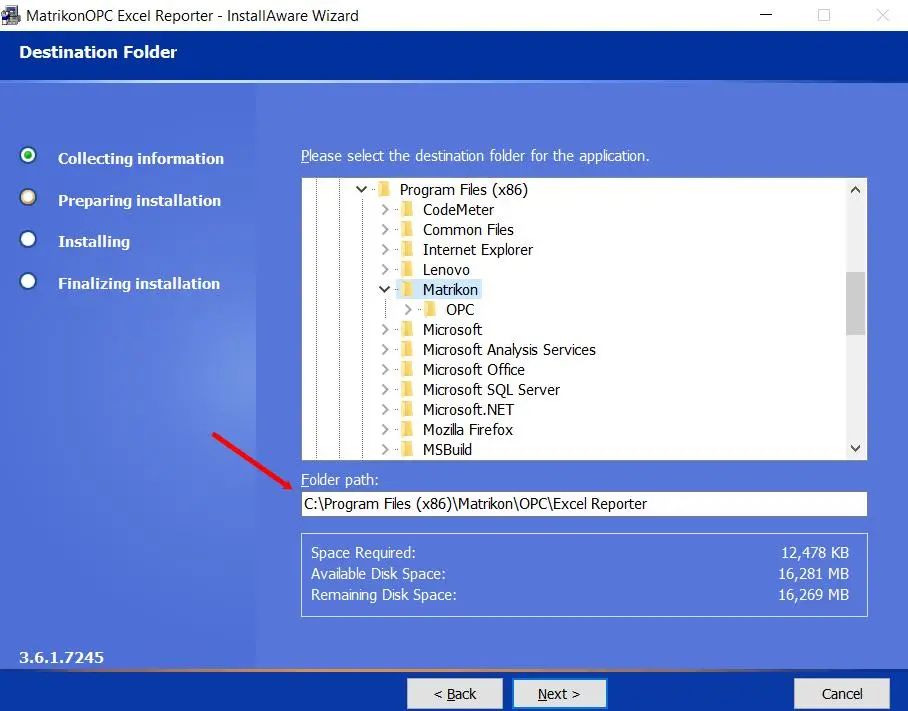Click the Microsoft.NET folder icon
This screenshot has height=711, width=908.
click(407, 409)
